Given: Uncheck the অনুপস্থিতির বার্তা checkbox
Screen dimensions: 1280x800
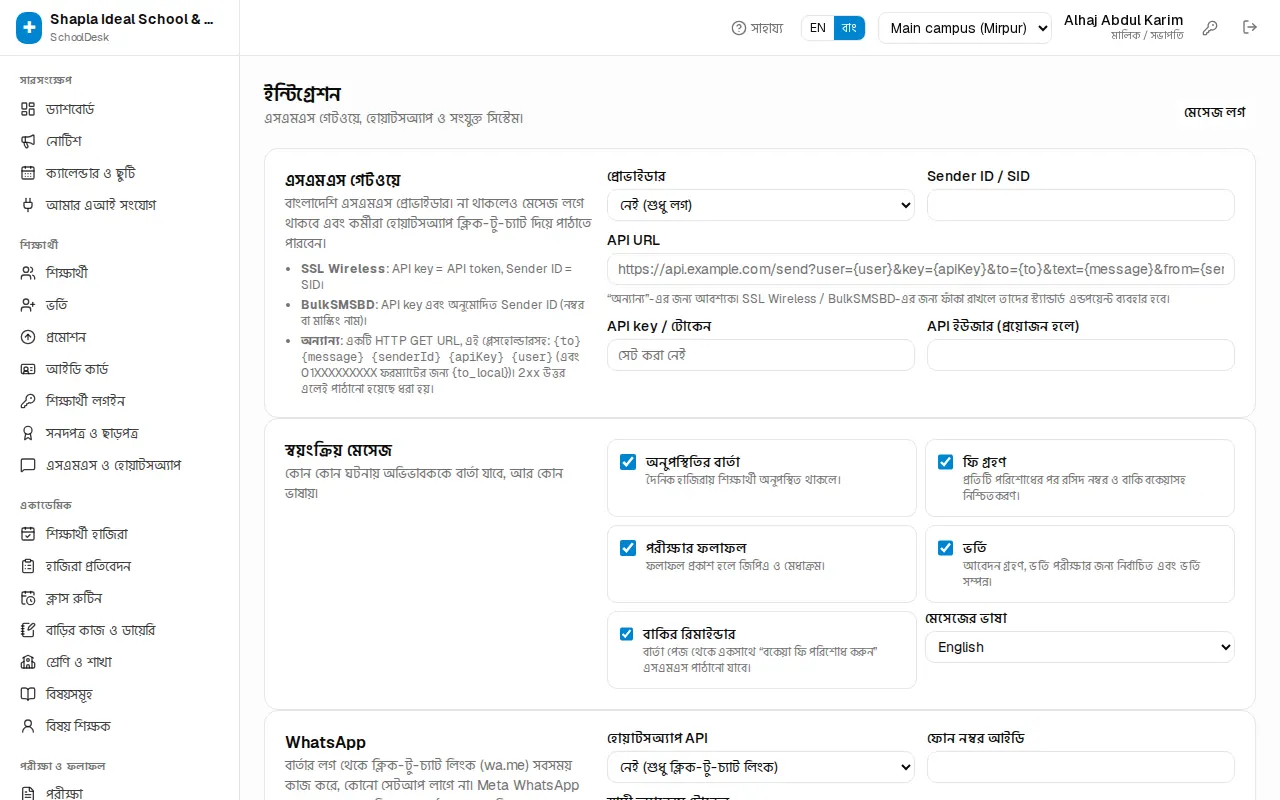Looking at the screenshot, I should click(628, 462).
